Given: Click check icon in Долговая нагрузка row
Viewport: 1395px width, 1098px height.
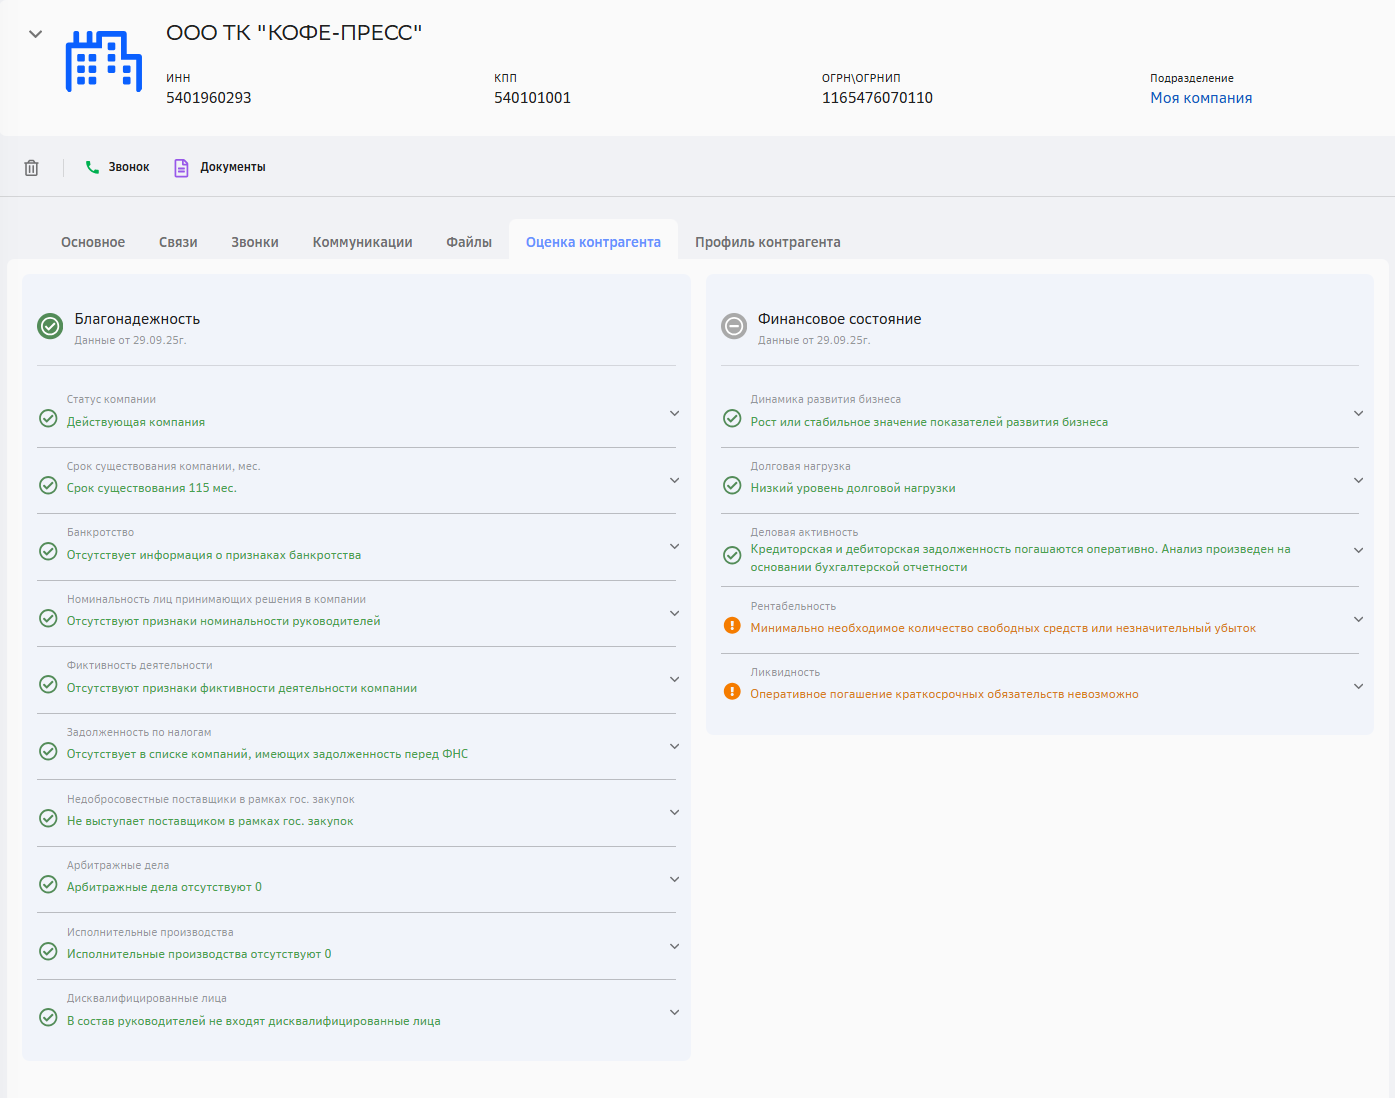Looking at the screenshot, I should pos(732,485).
